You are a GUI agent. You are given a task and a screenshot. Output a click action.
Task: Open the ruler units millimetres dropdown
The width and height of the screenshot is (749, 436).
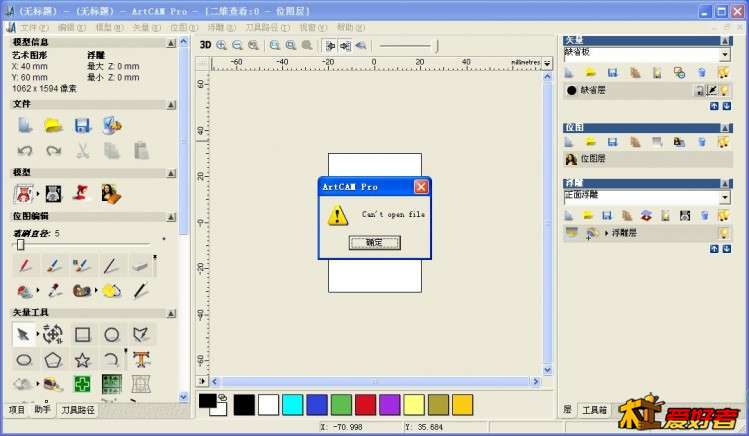[x=547, y=63]
